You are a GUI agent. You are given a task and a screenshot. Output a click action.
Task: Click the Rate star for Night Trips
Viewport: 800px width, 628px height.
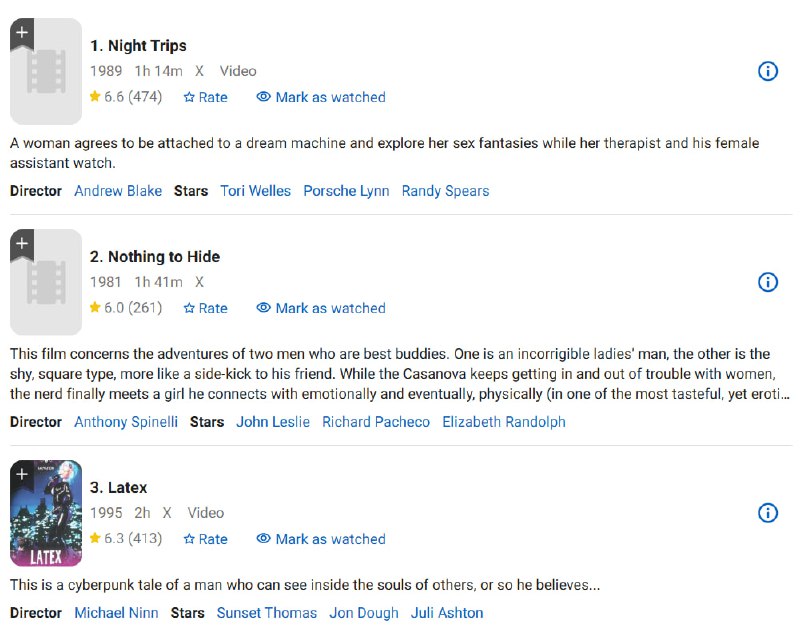tap(206, 97)
